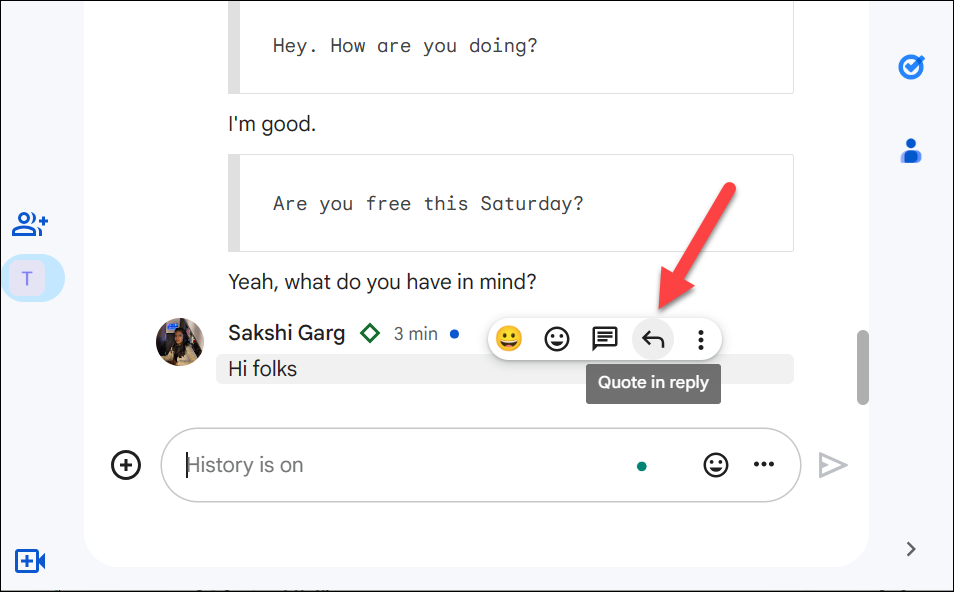Start a new chat with the add-people icon
The height and width of the screenshot is (592, 954).
[30, 223]
